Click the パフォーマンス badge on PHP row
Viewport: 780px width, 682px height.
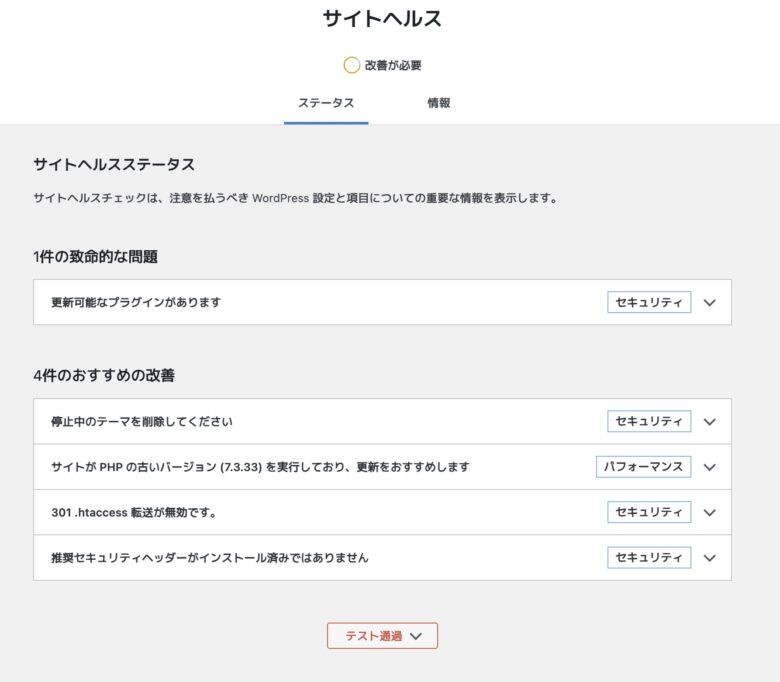[644, 467]
